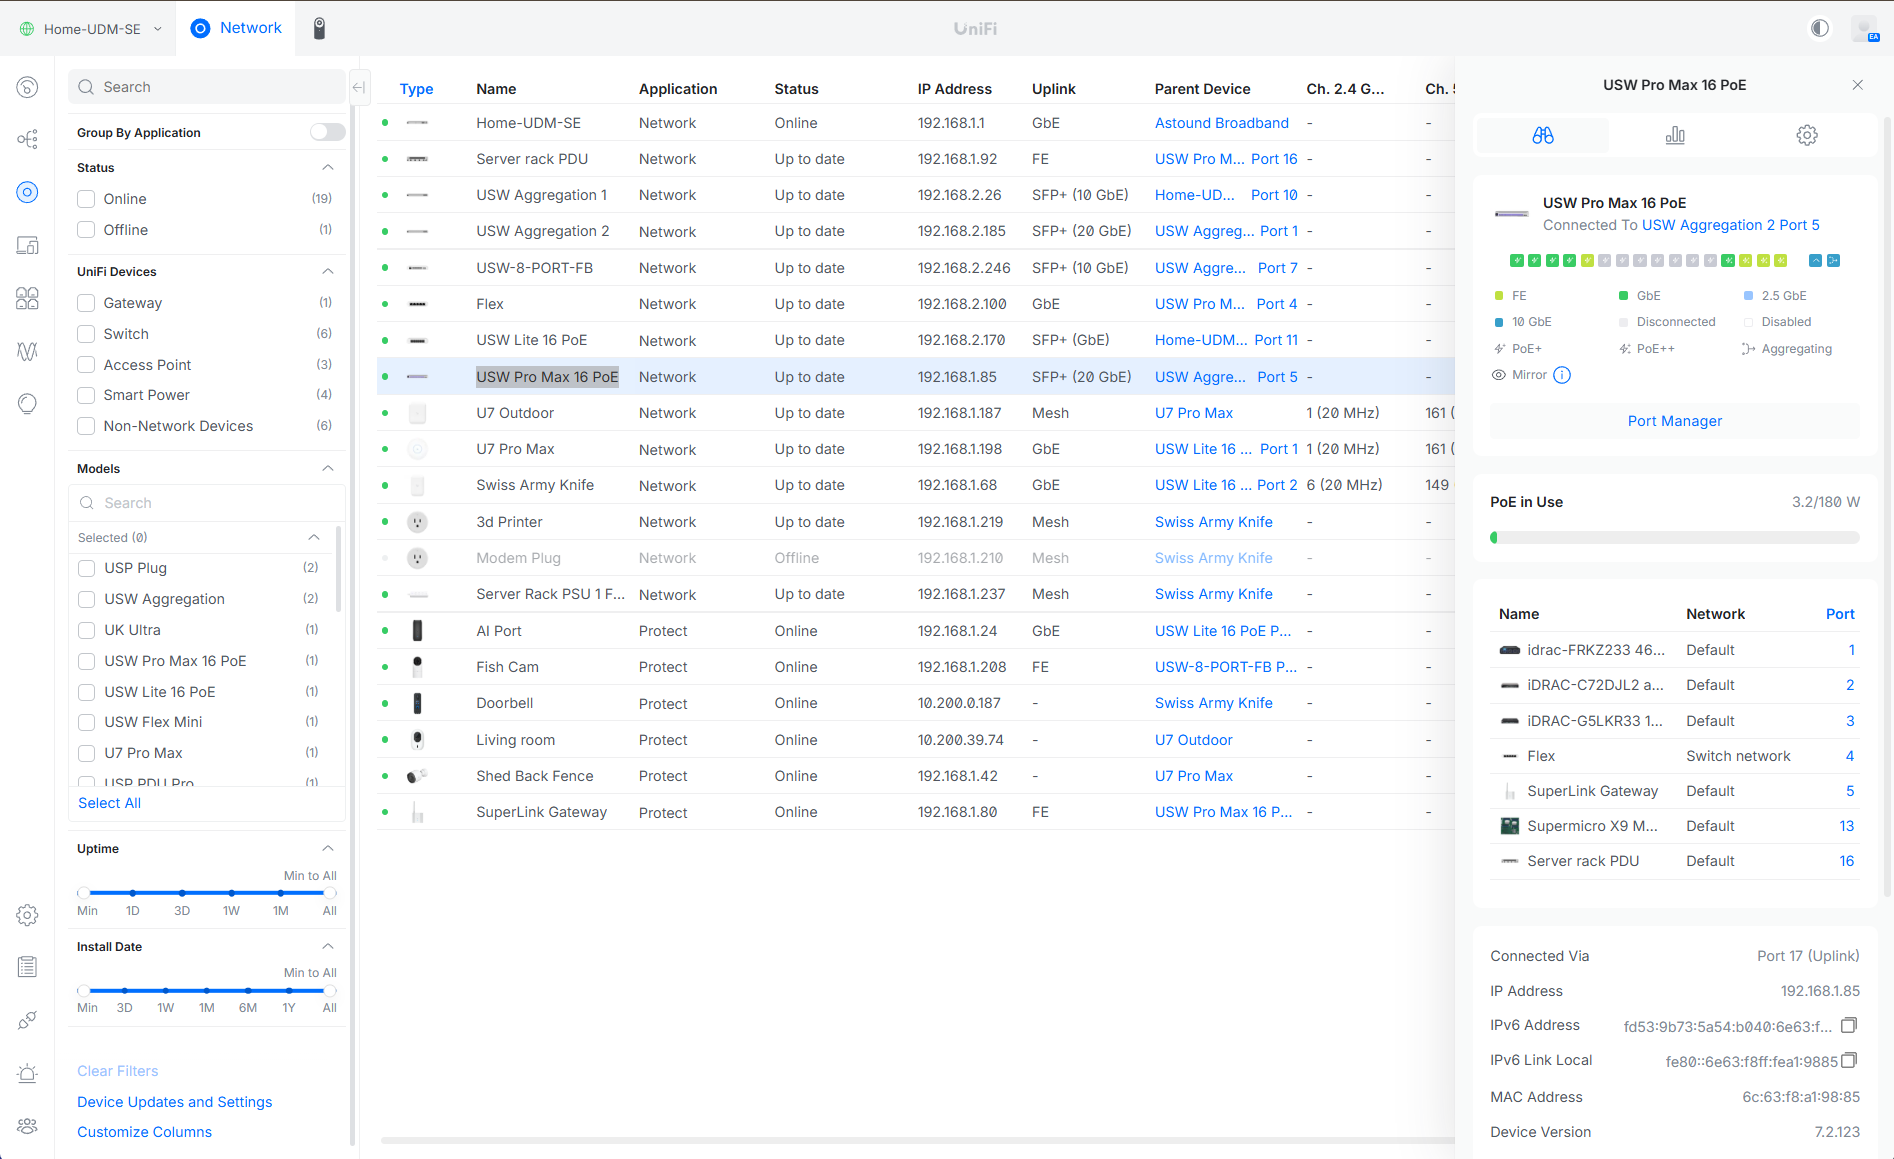Toggle the dark/light theme icon
Screen dimensions: 1894x1159
[x=1820, y=28]
